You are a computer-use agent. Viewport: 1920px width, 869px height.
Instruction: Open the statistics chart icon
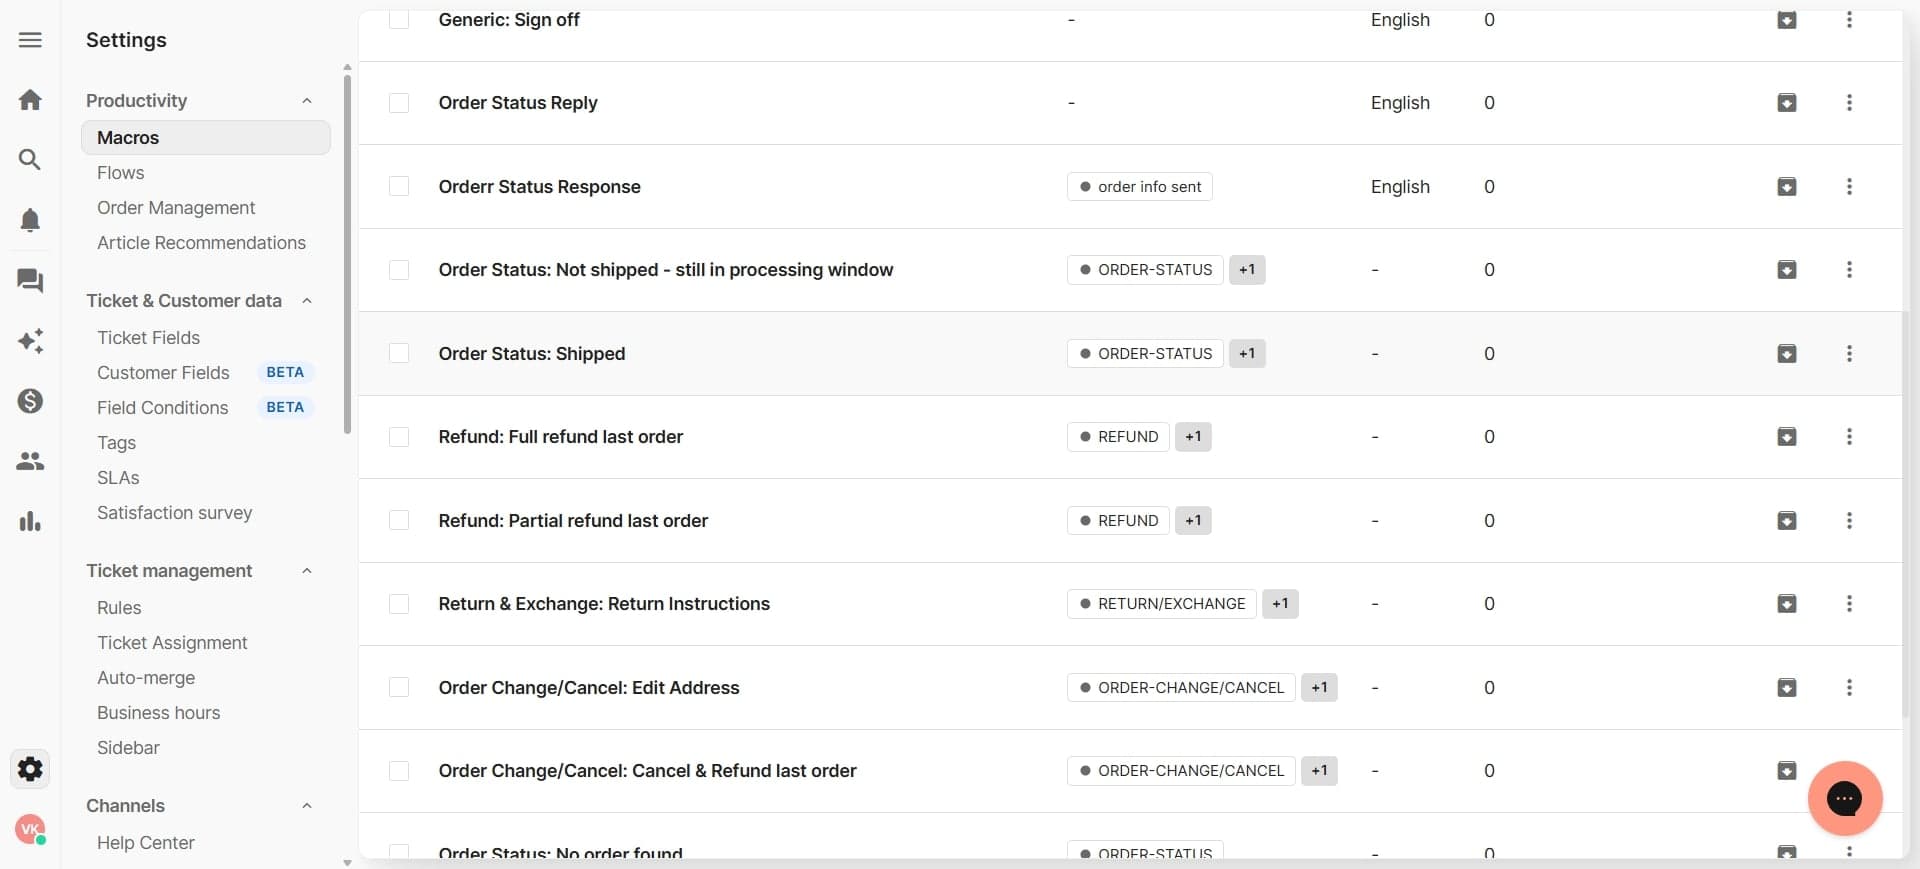(x=30, y=521)
